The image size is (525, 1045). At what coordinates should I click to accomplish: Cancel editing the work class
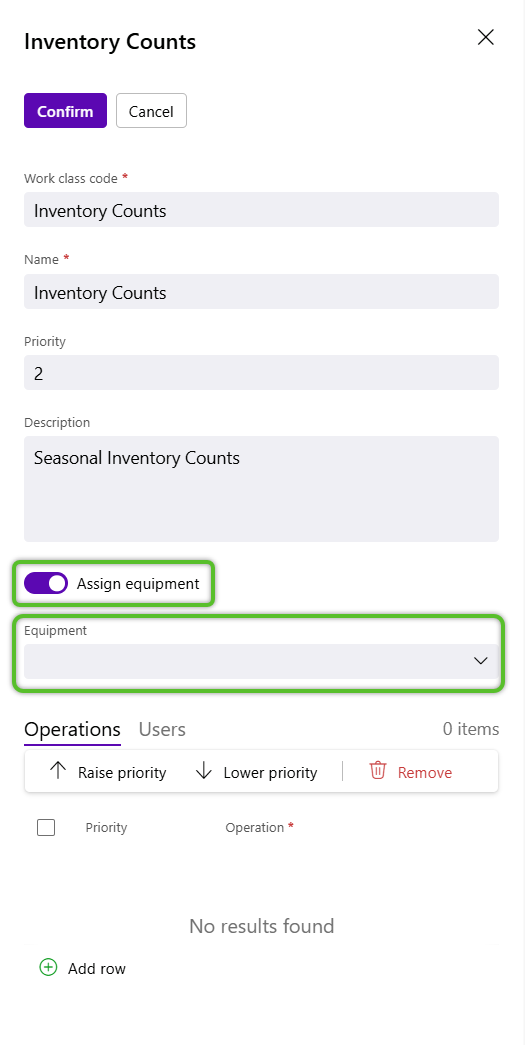151,111
